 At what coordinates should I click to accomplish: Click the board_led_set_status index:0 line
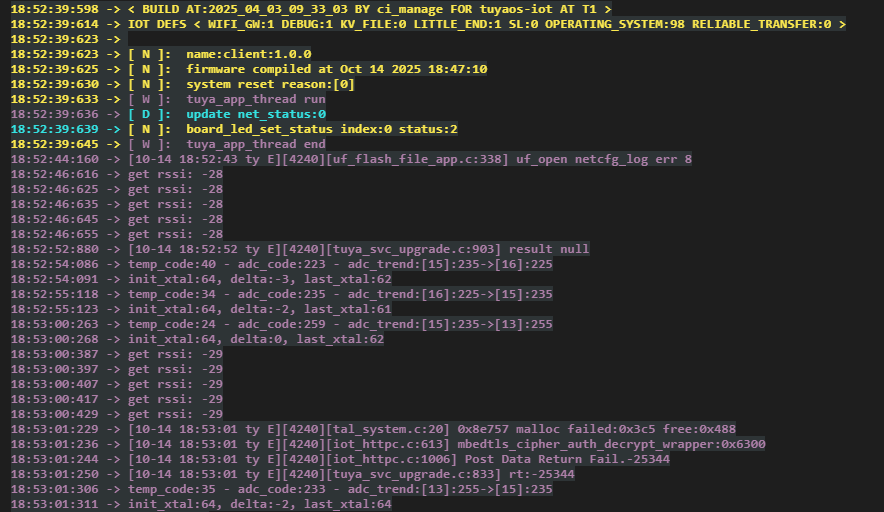[x=321, y=129]
